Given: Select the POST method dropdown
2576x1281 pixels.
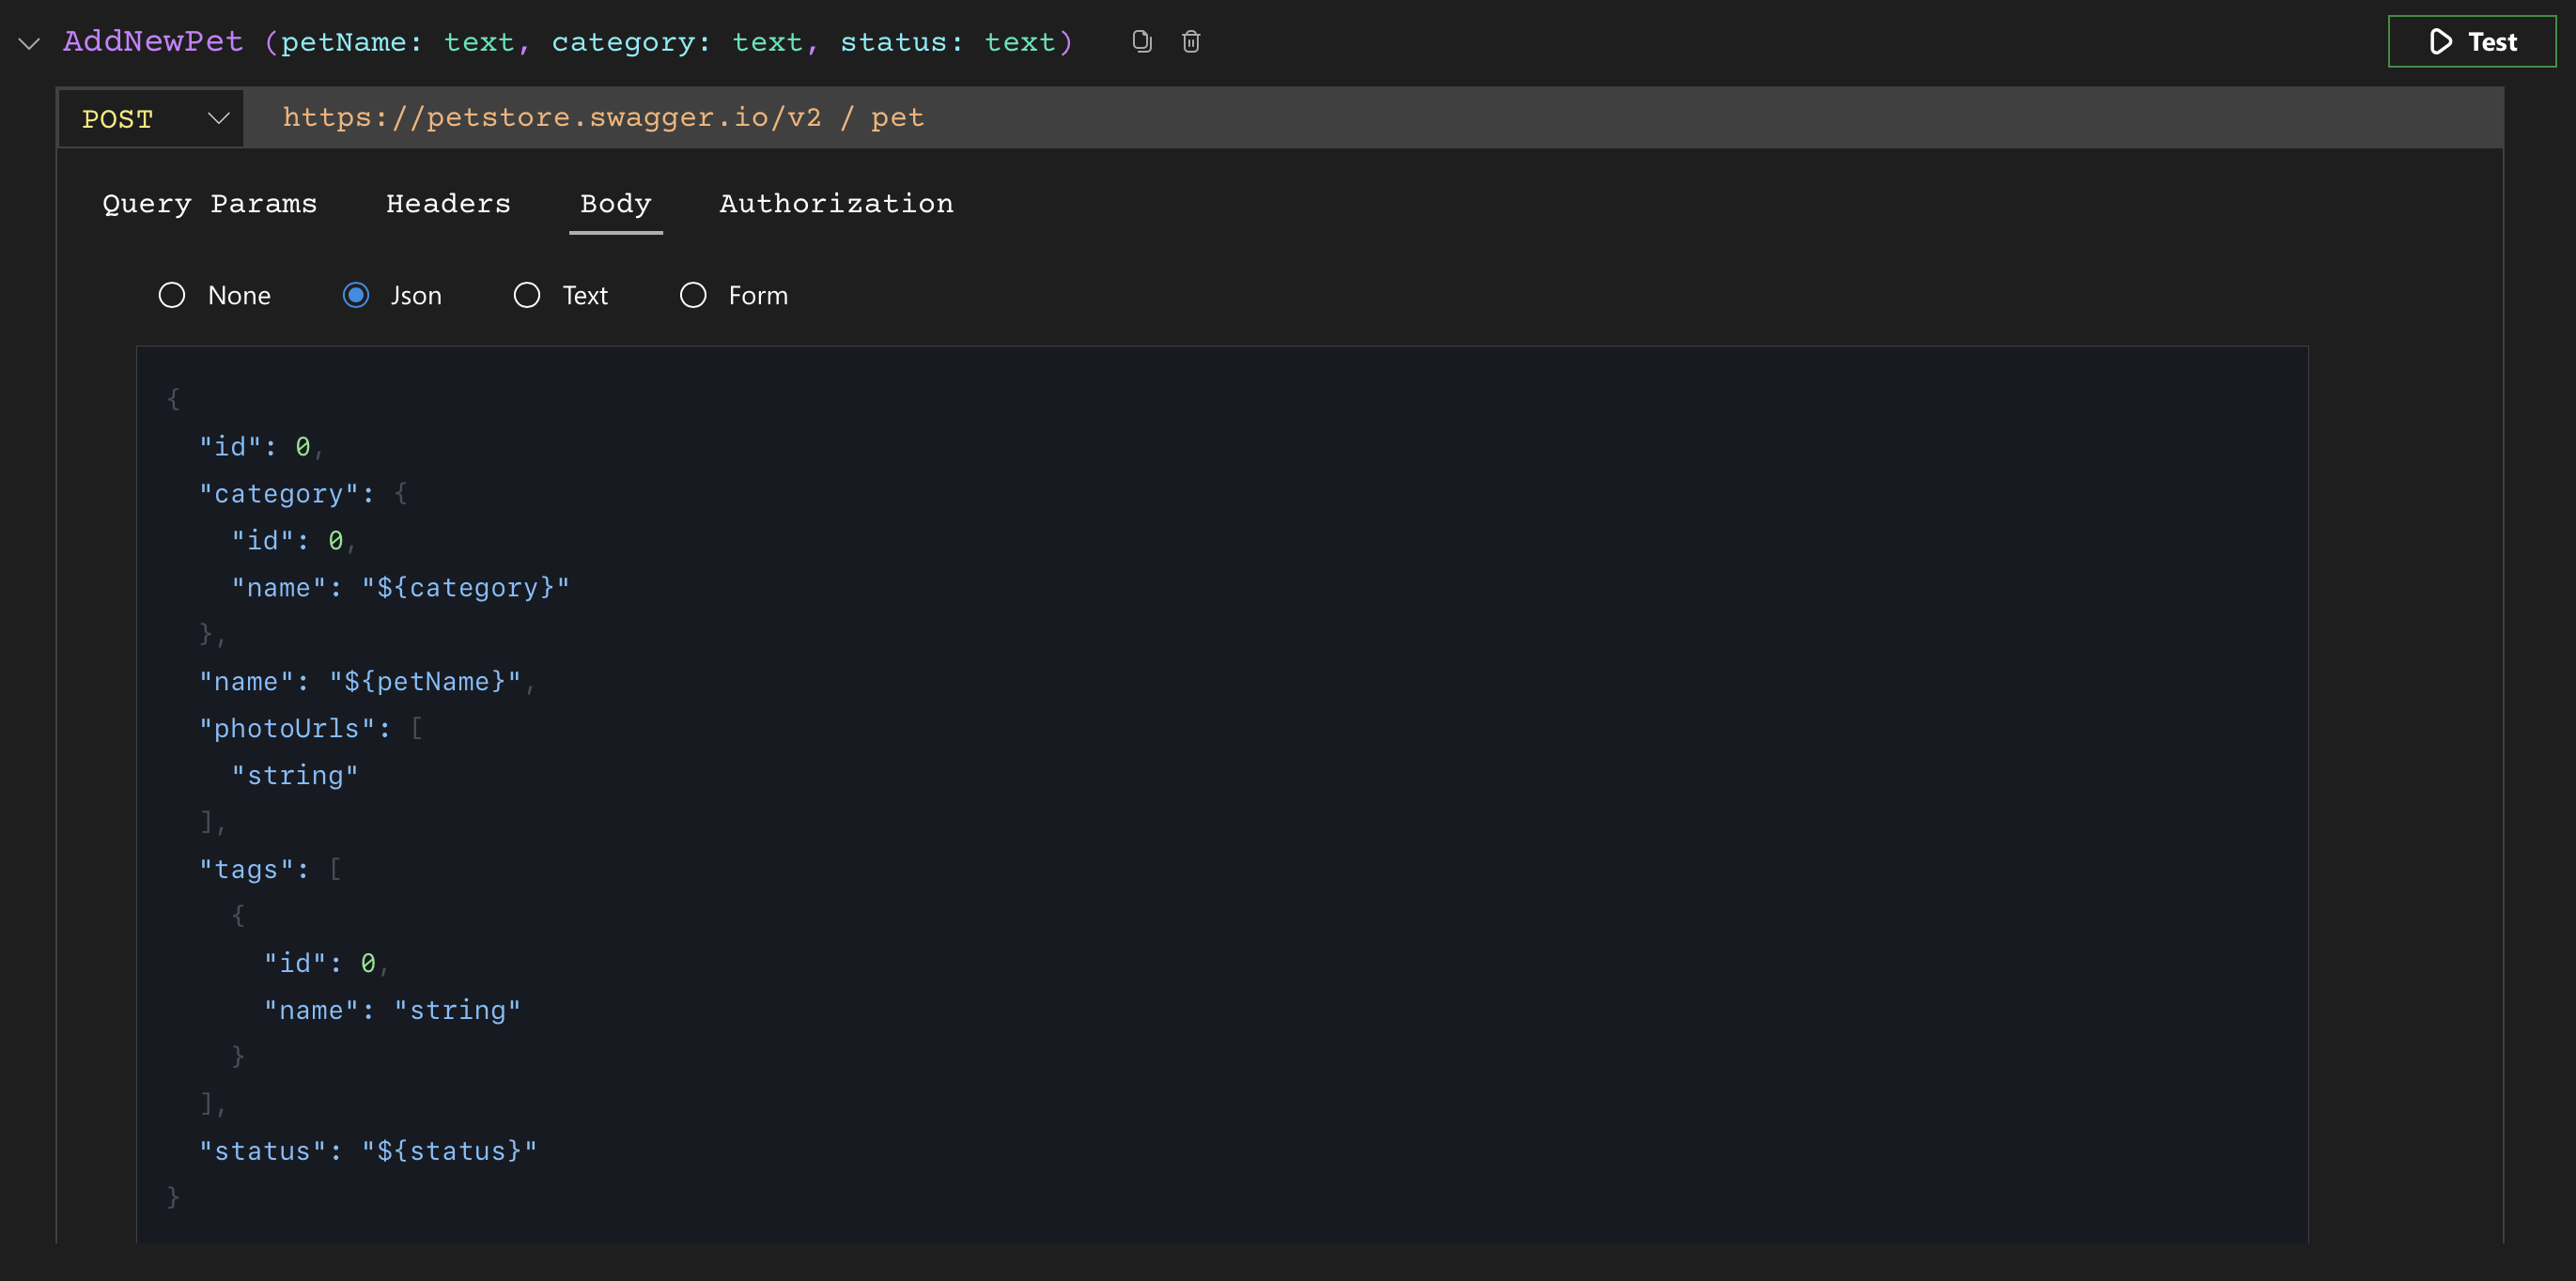Looking at the screenshot, I should (151, 116).
